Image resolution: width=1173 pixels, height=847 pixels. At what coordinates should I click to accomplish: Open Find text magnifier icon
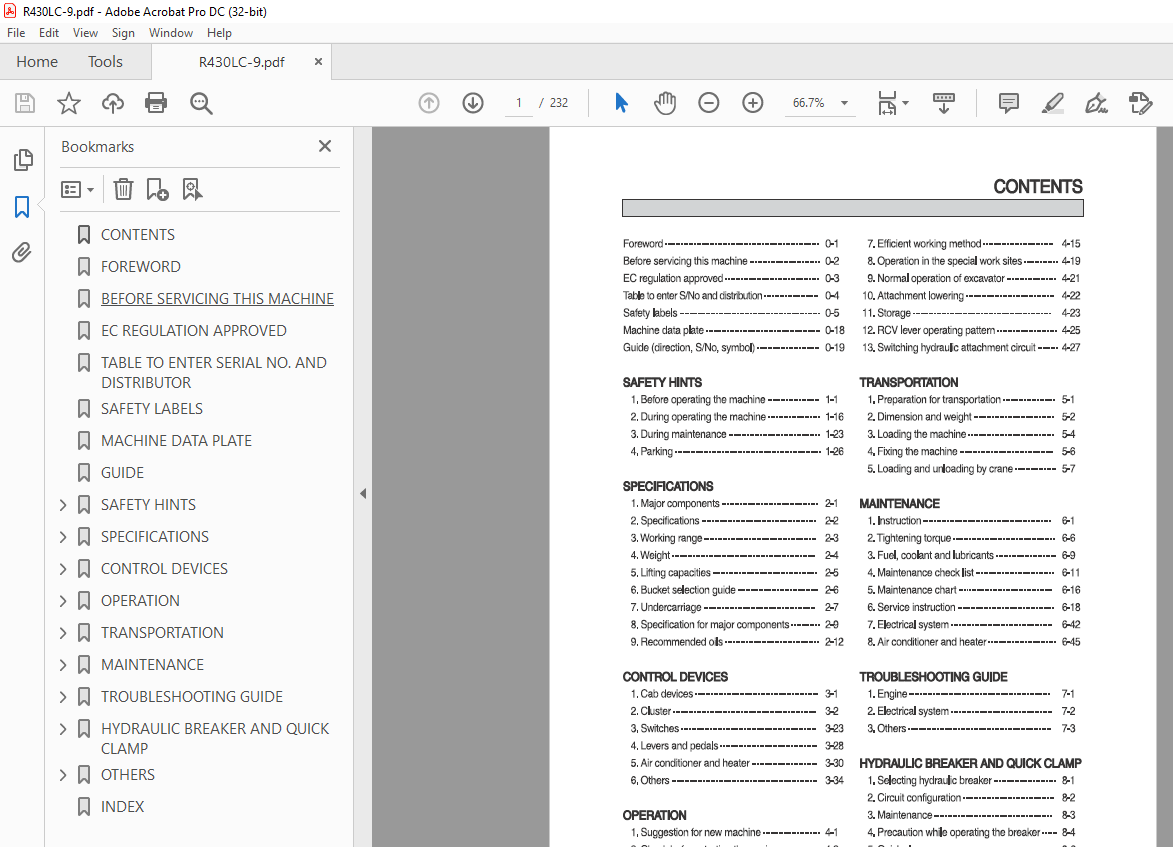click(200, 103)
